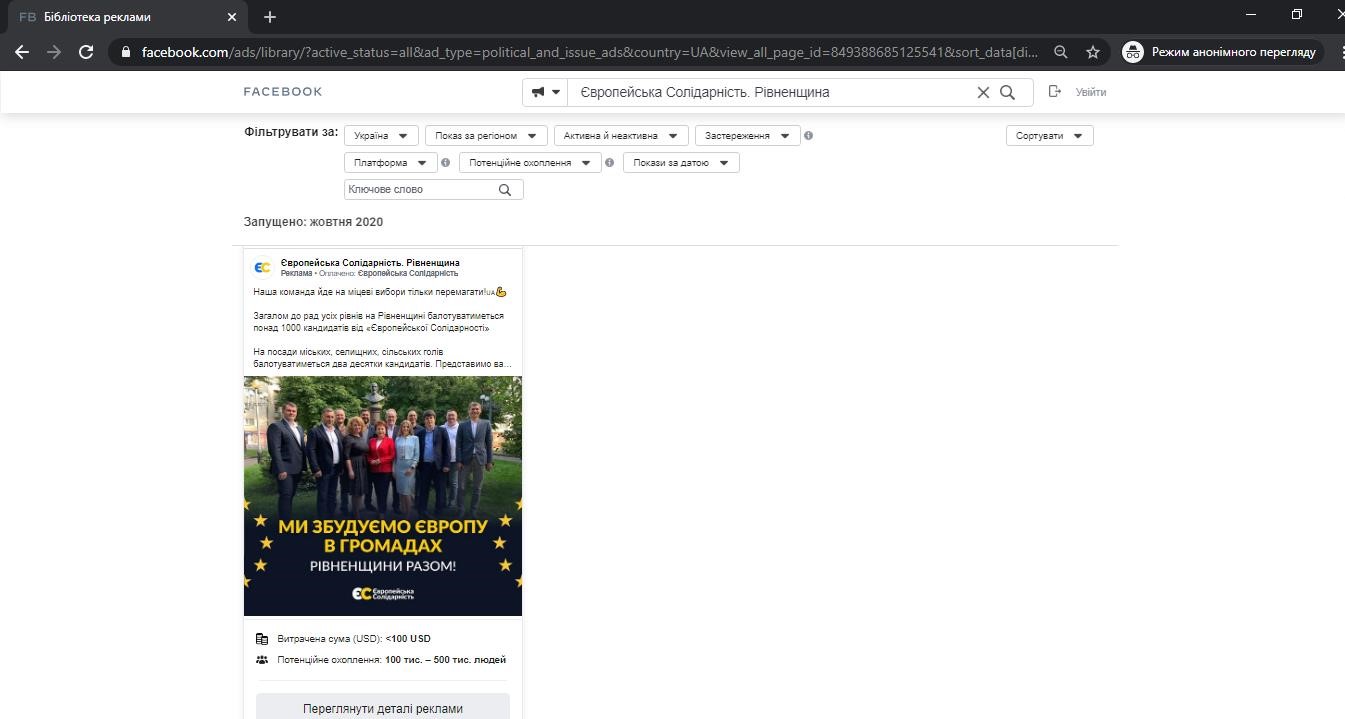Image resolution: width=1345 pixels, height=719 pixels.
Task: Click the Режим анонімного перегляду label
Action: [1233, 52]
